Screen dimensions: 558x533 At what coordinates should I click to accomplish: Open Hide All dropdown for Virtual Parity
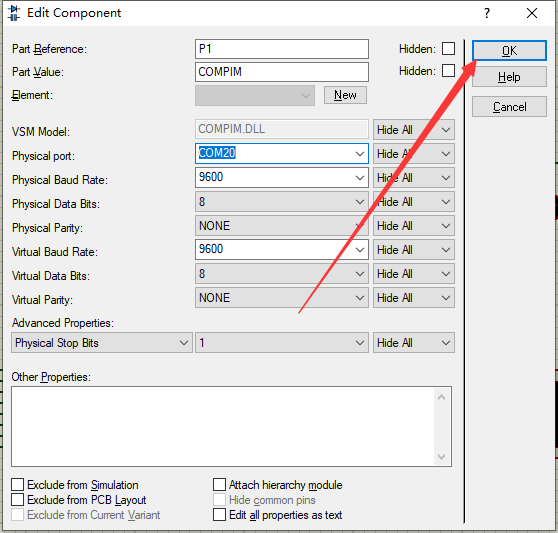414,297
